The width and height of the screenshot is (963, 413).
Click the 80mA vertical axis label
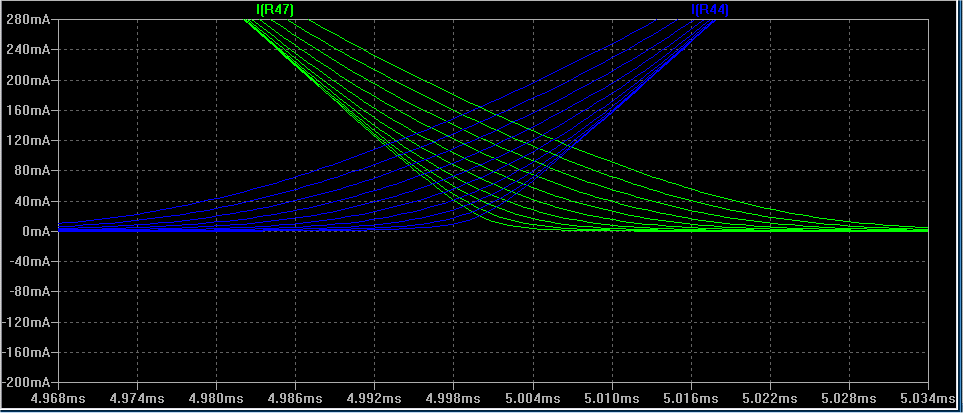click(x=31, y=170)
